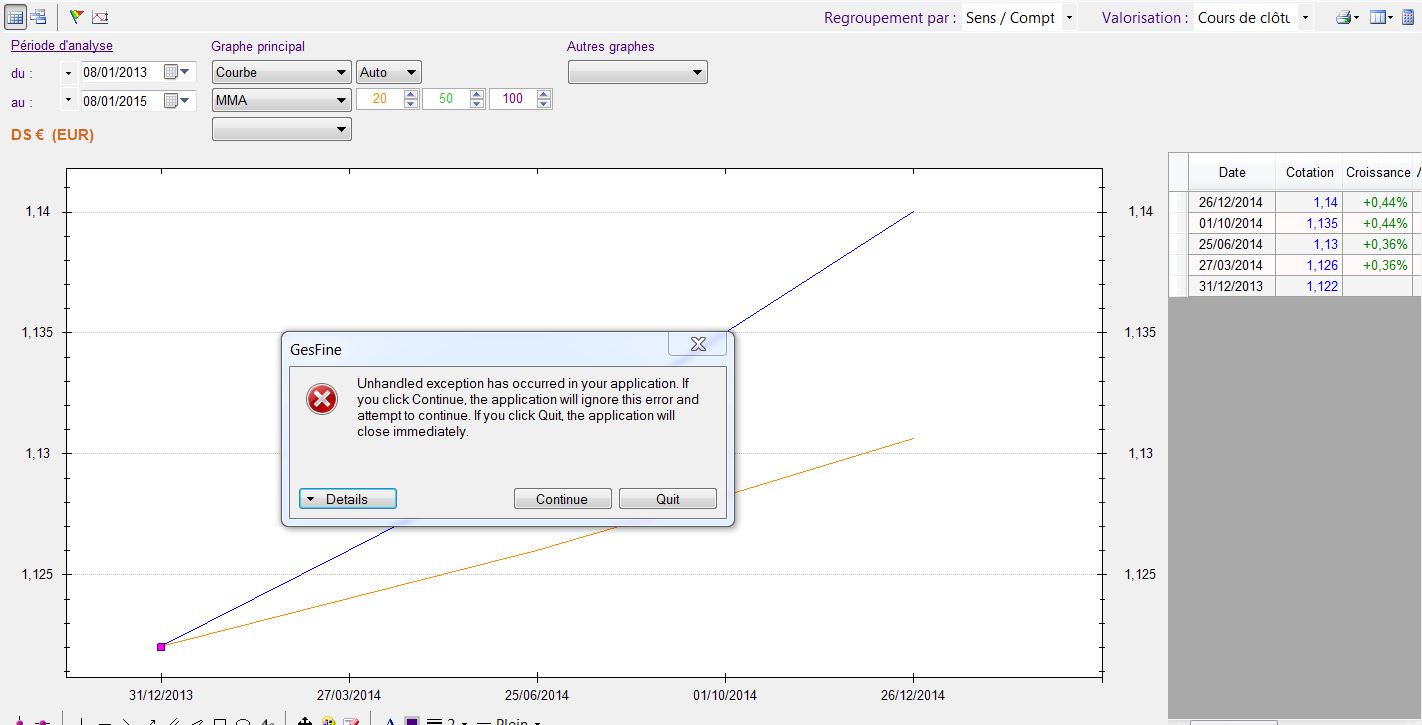
Task: Select the 26/12/2014 table row date
Action: coord(1232,202)
